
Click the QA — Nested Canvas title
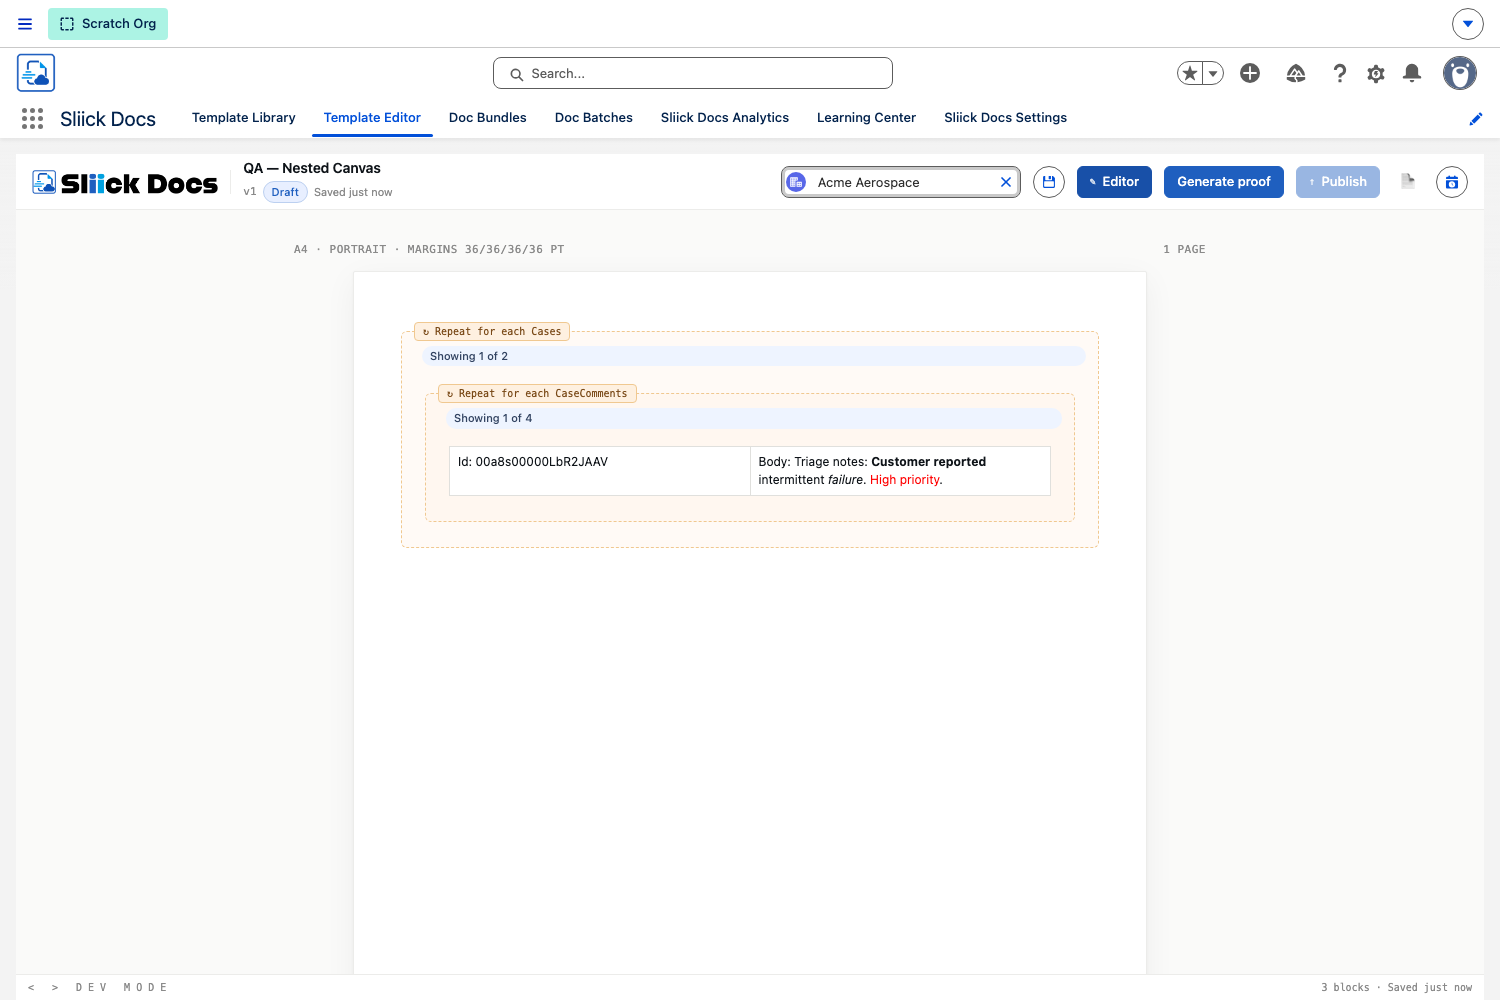point(312,168)
